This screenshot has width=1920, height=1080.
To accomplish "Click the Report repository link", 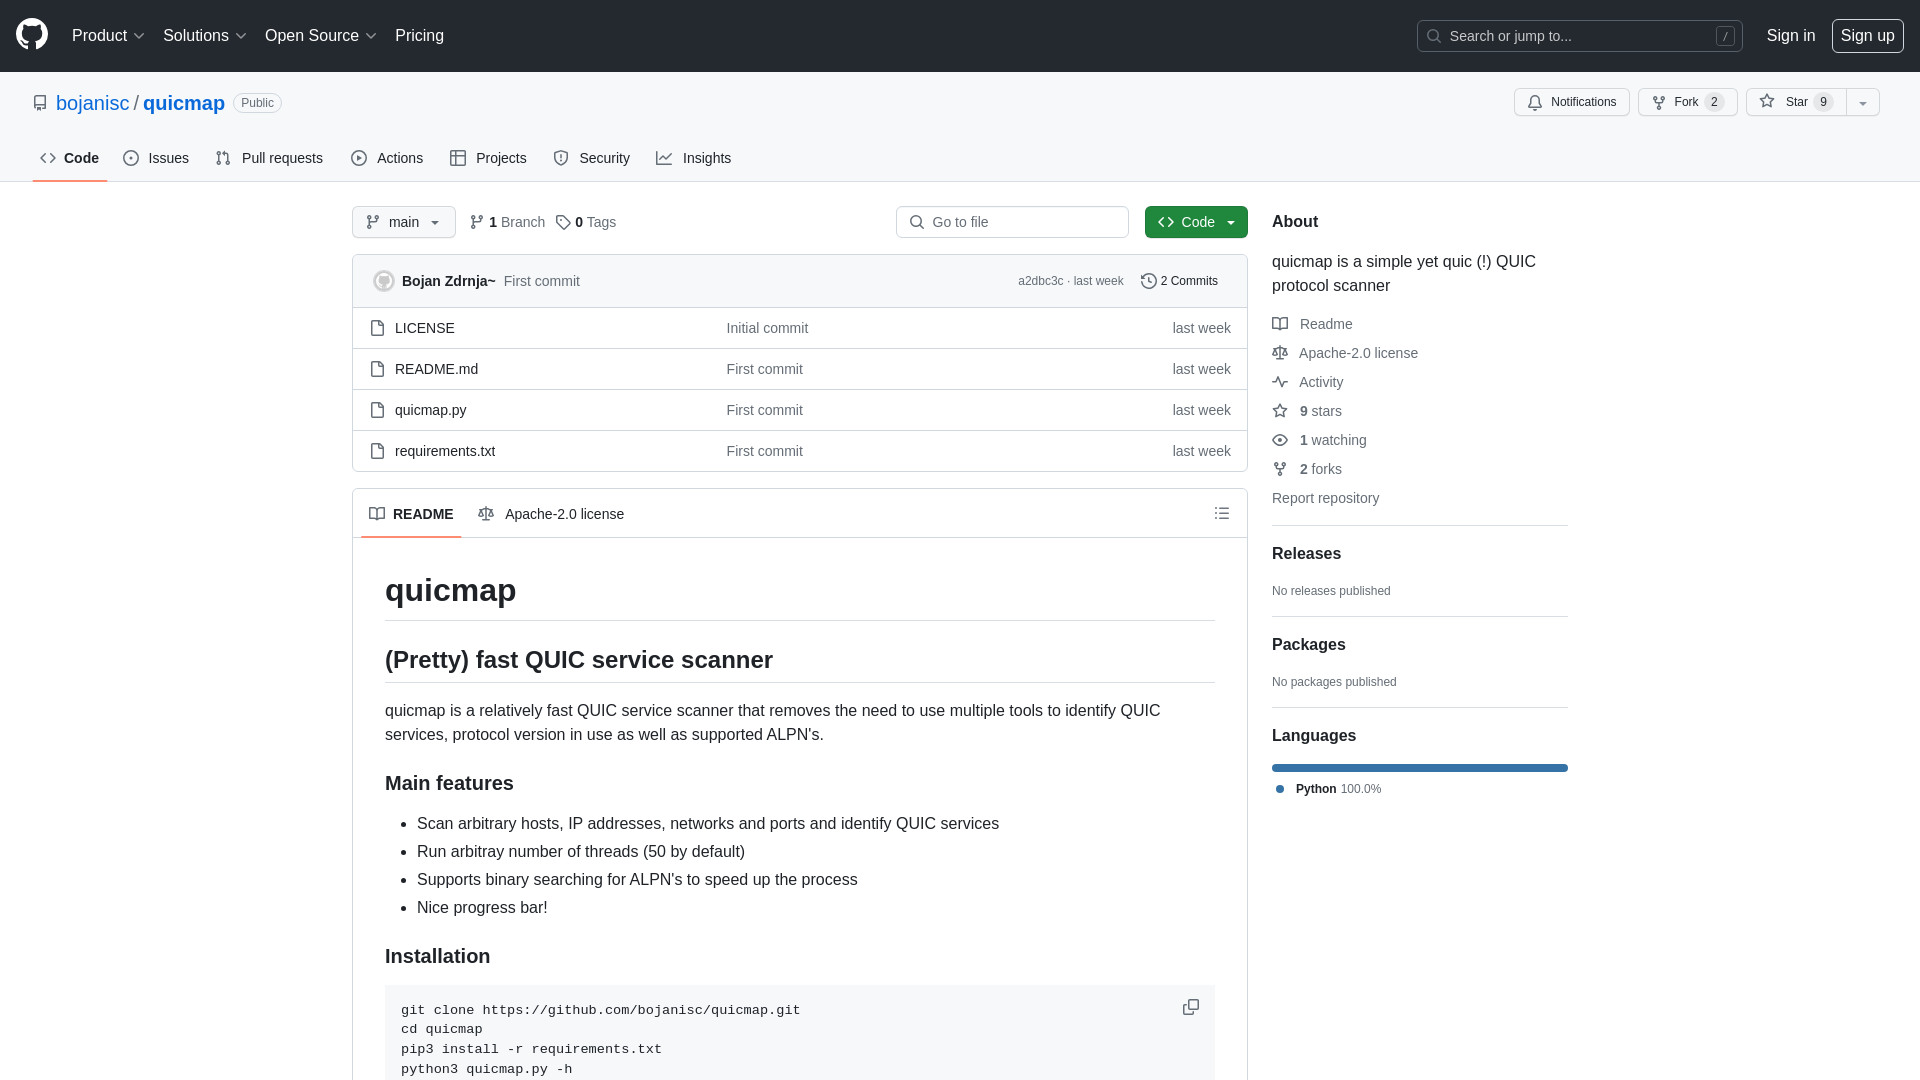I will (1325, 498).
